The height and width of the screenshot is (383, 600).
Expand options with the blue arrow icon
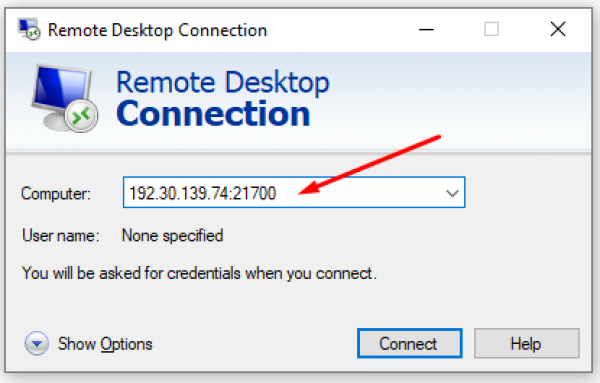tap(37, 343)
